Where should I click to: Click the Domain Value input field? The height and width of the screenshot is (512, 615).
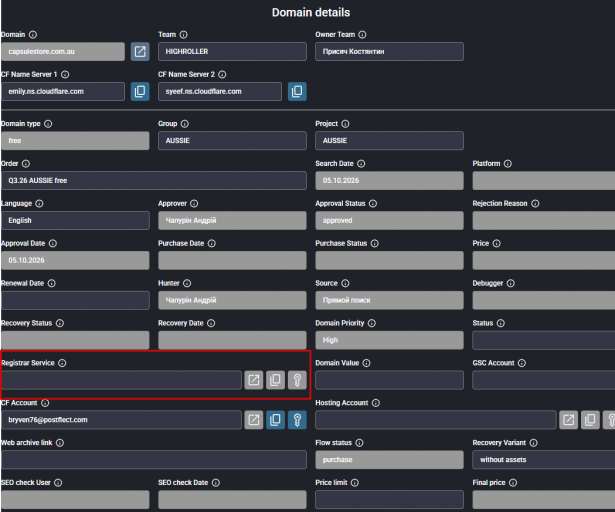389,380
